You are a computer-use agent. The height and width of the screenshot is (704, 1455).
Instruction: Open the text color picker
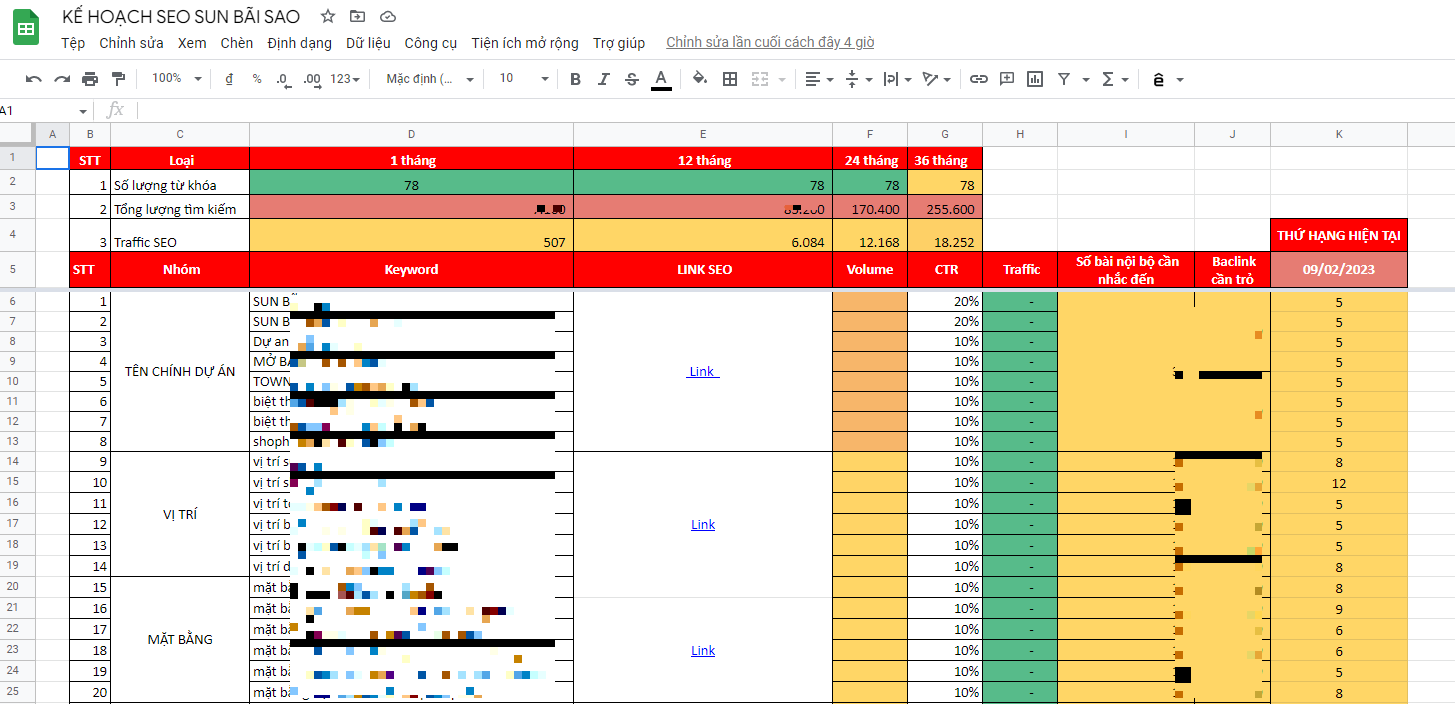tap(661, 79)
